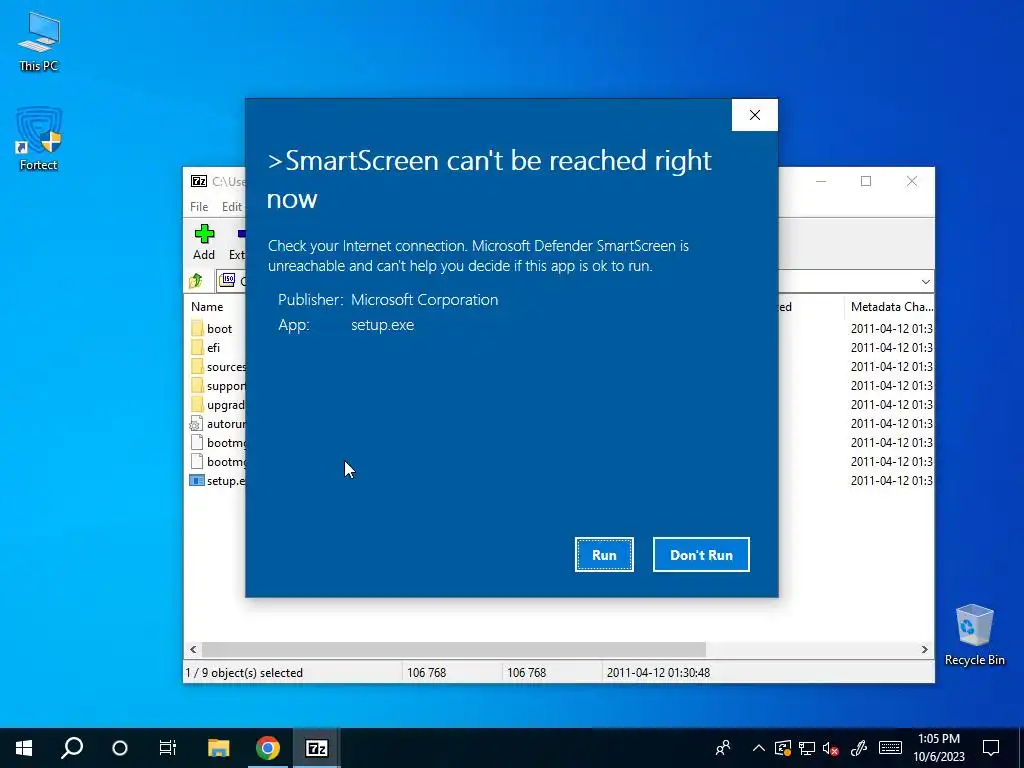This screenshot has width=1024, height=768.
Task: Open Task View from the taskbar
Action: [168, 748]
